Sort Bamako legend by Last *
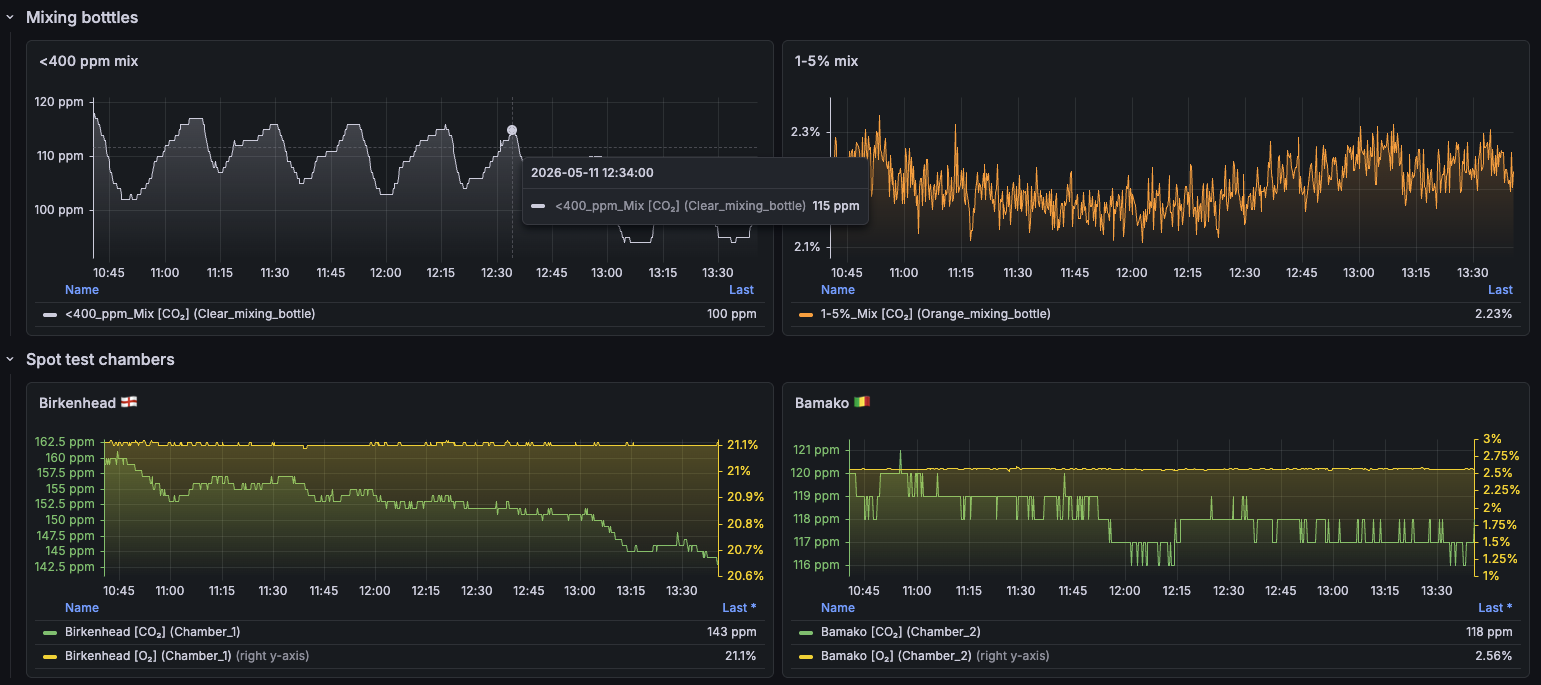1541x685 pixels. (1495, 608)
